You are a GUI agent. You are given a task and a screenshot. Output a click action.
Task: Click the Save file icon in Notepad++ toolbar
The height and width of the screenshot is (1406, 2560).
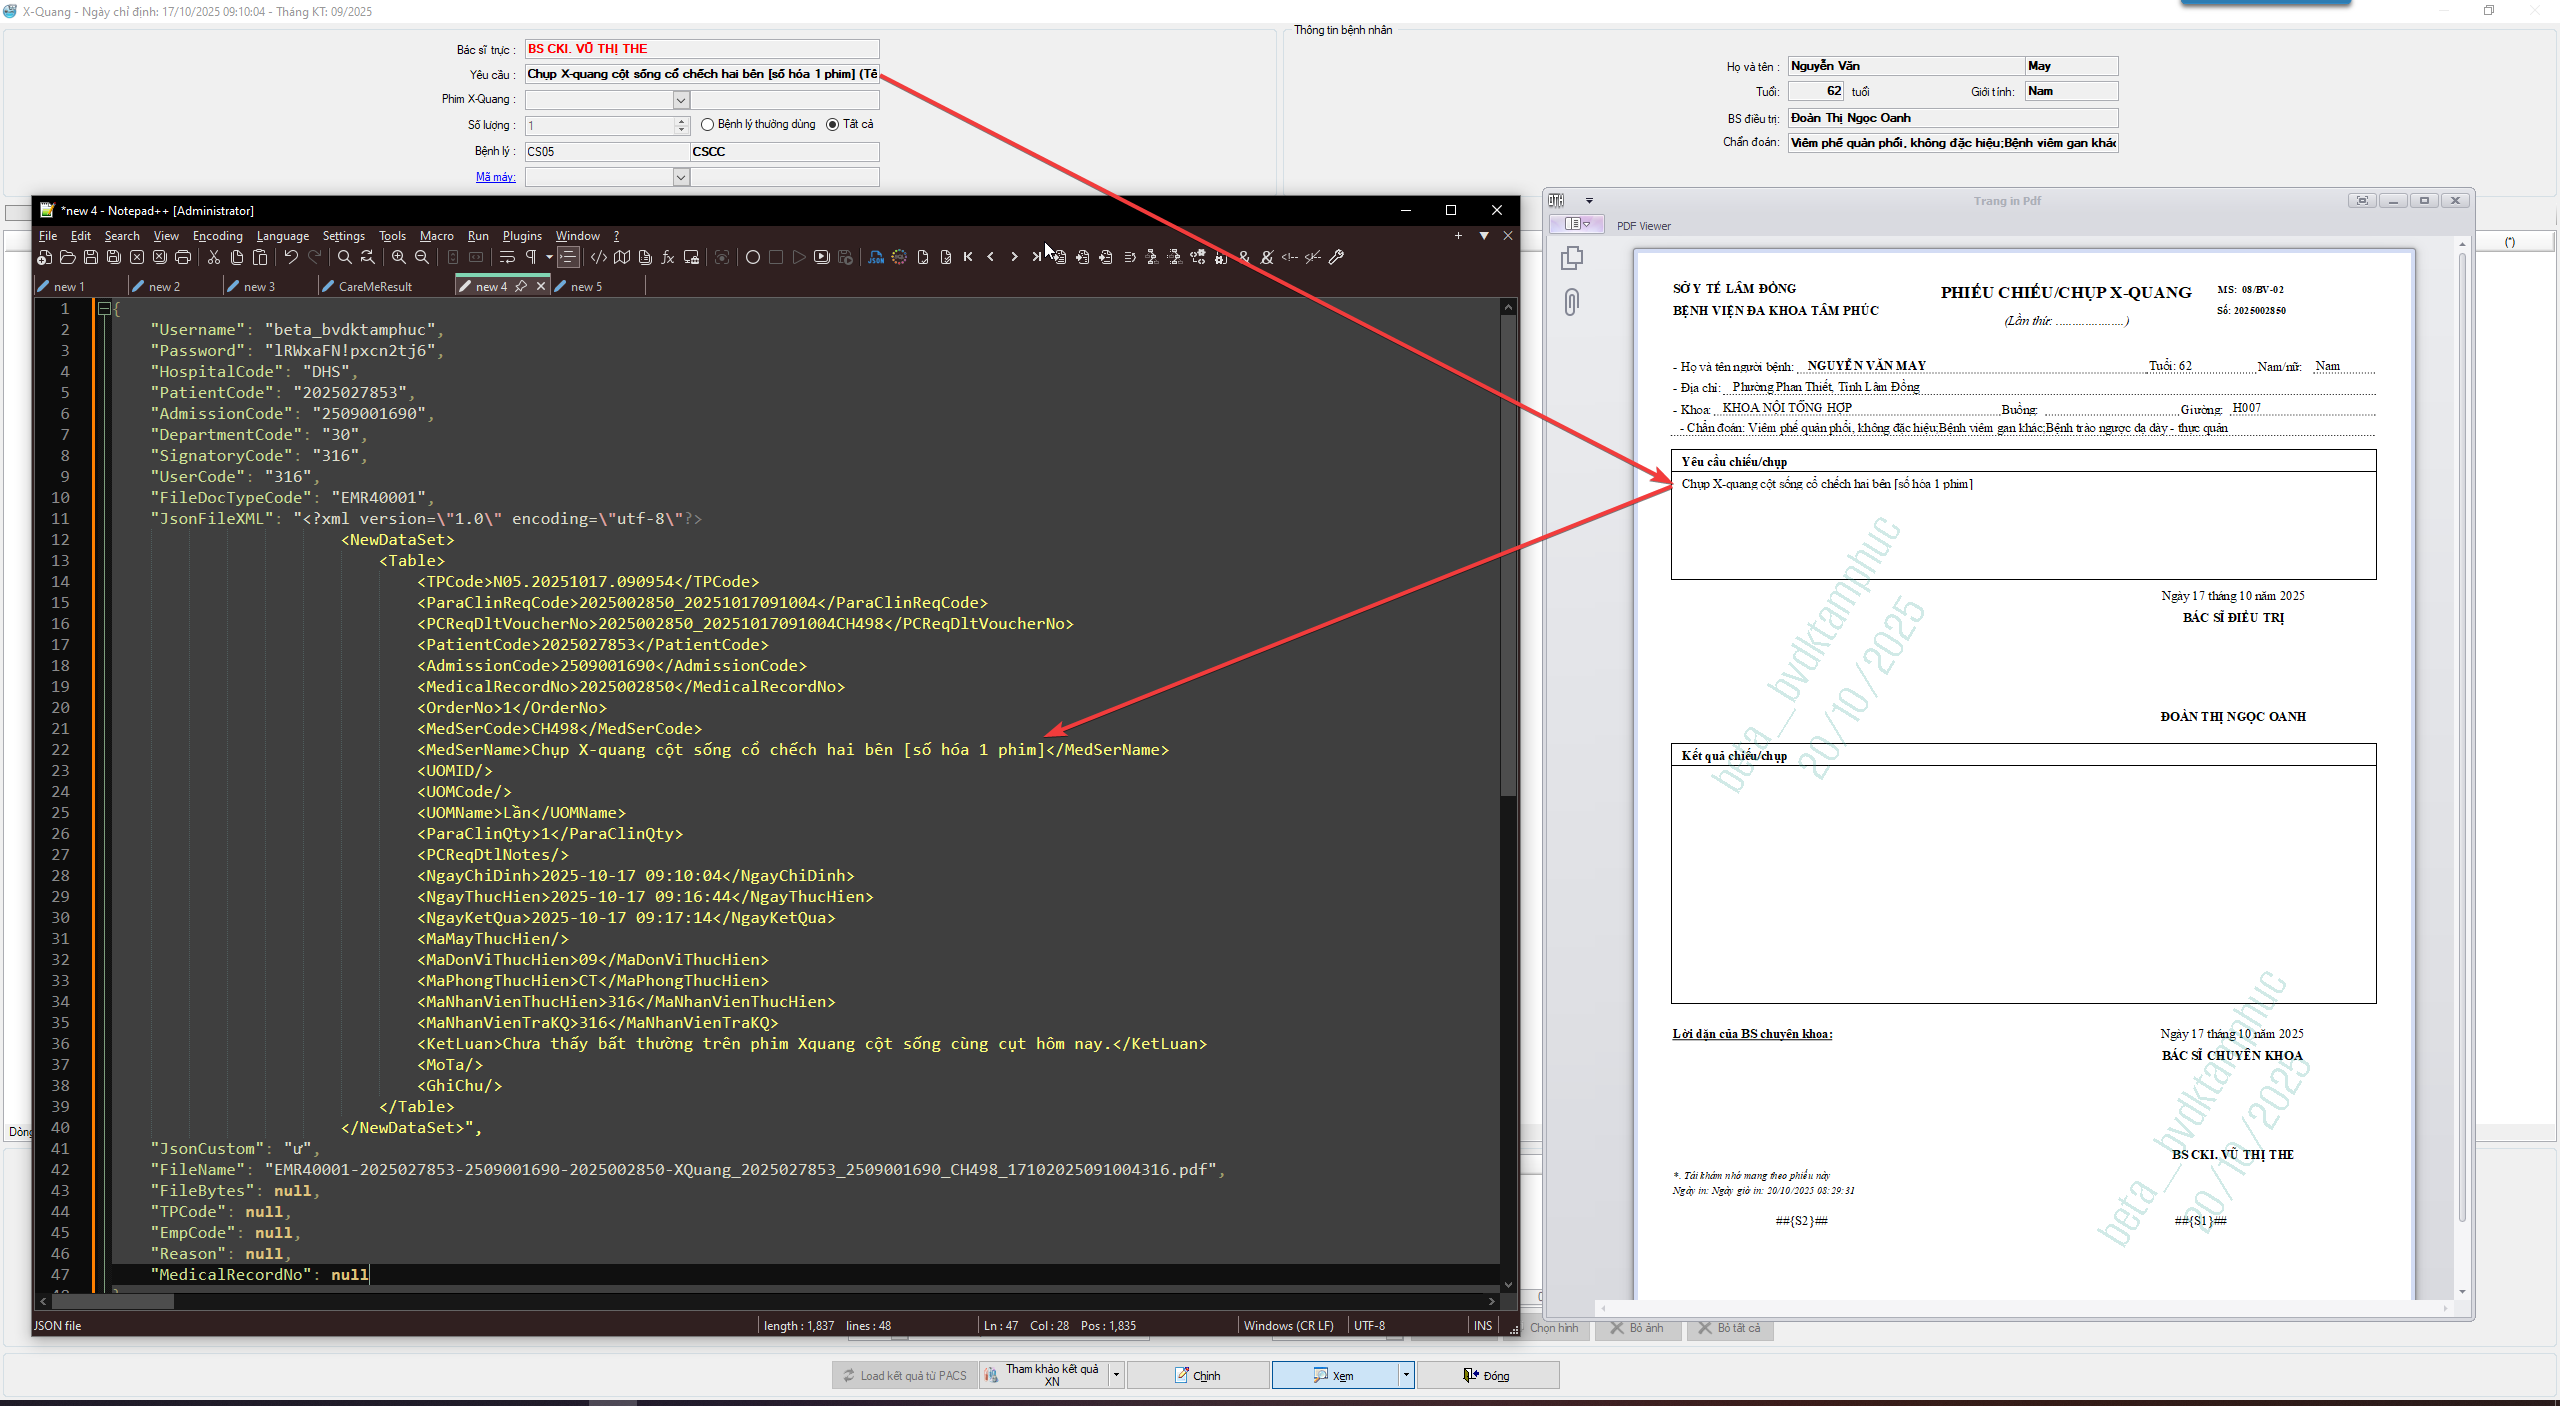tap(90, 257)
